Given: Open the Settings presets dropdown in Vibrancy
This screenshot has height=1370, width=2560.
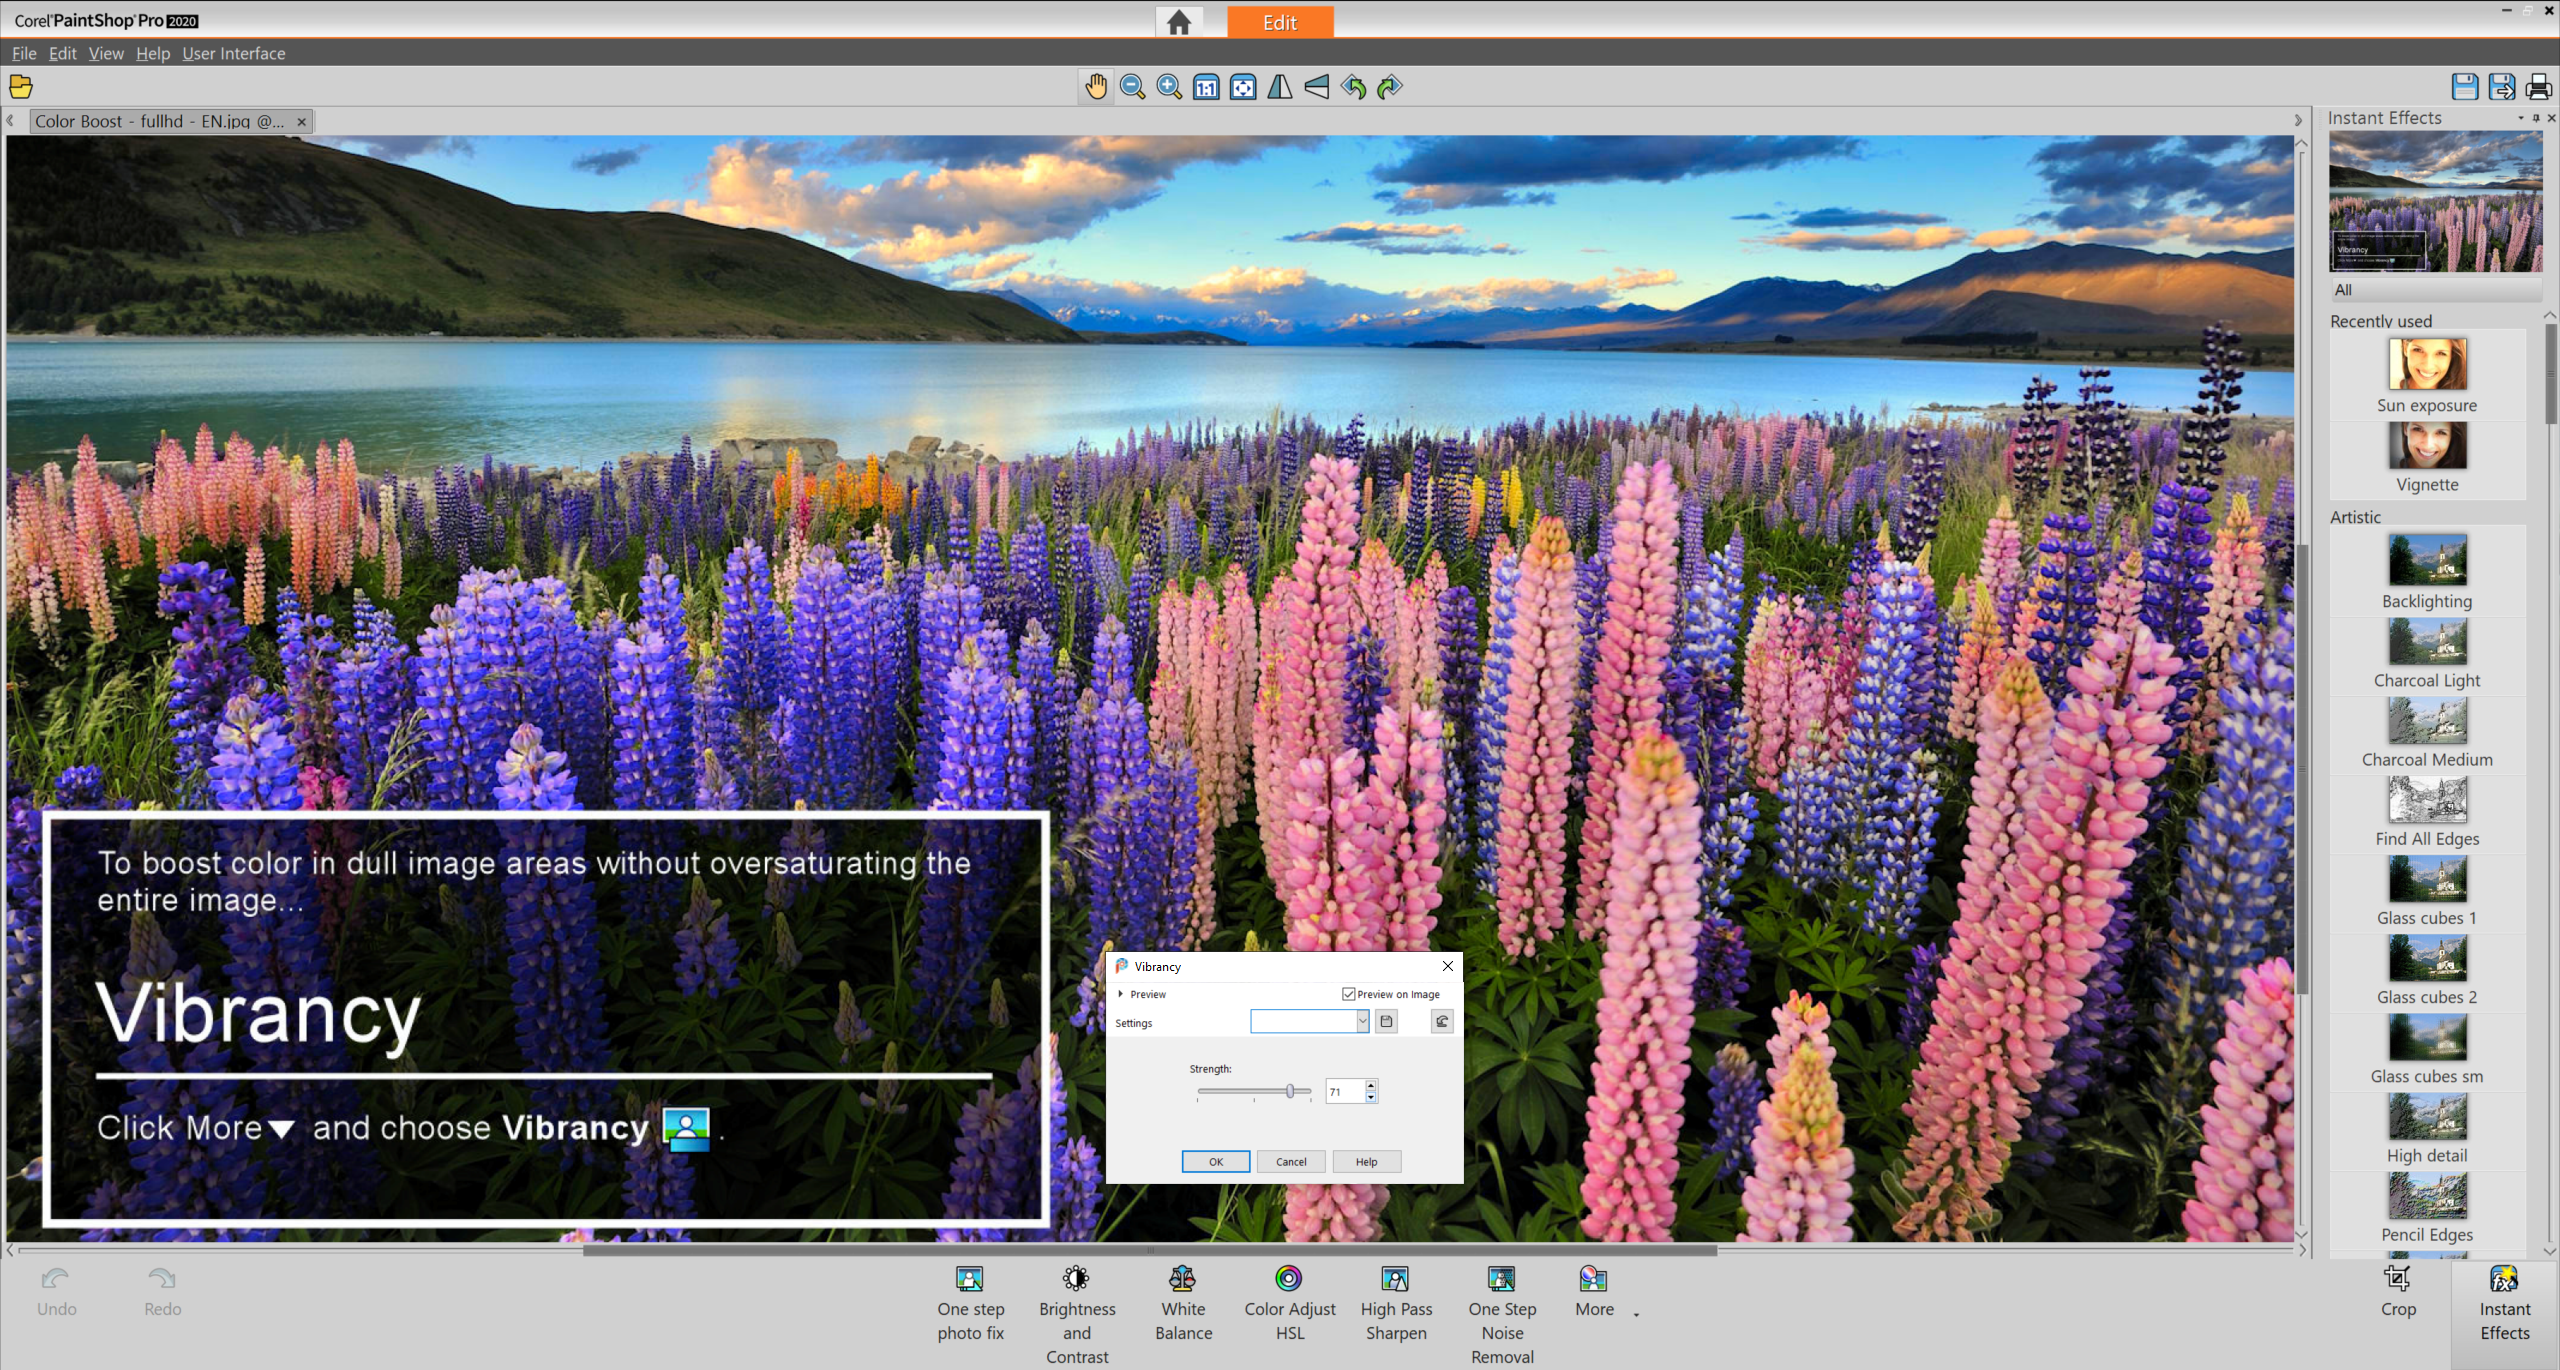Looking at the screenshot, I should point(1361,1021).
